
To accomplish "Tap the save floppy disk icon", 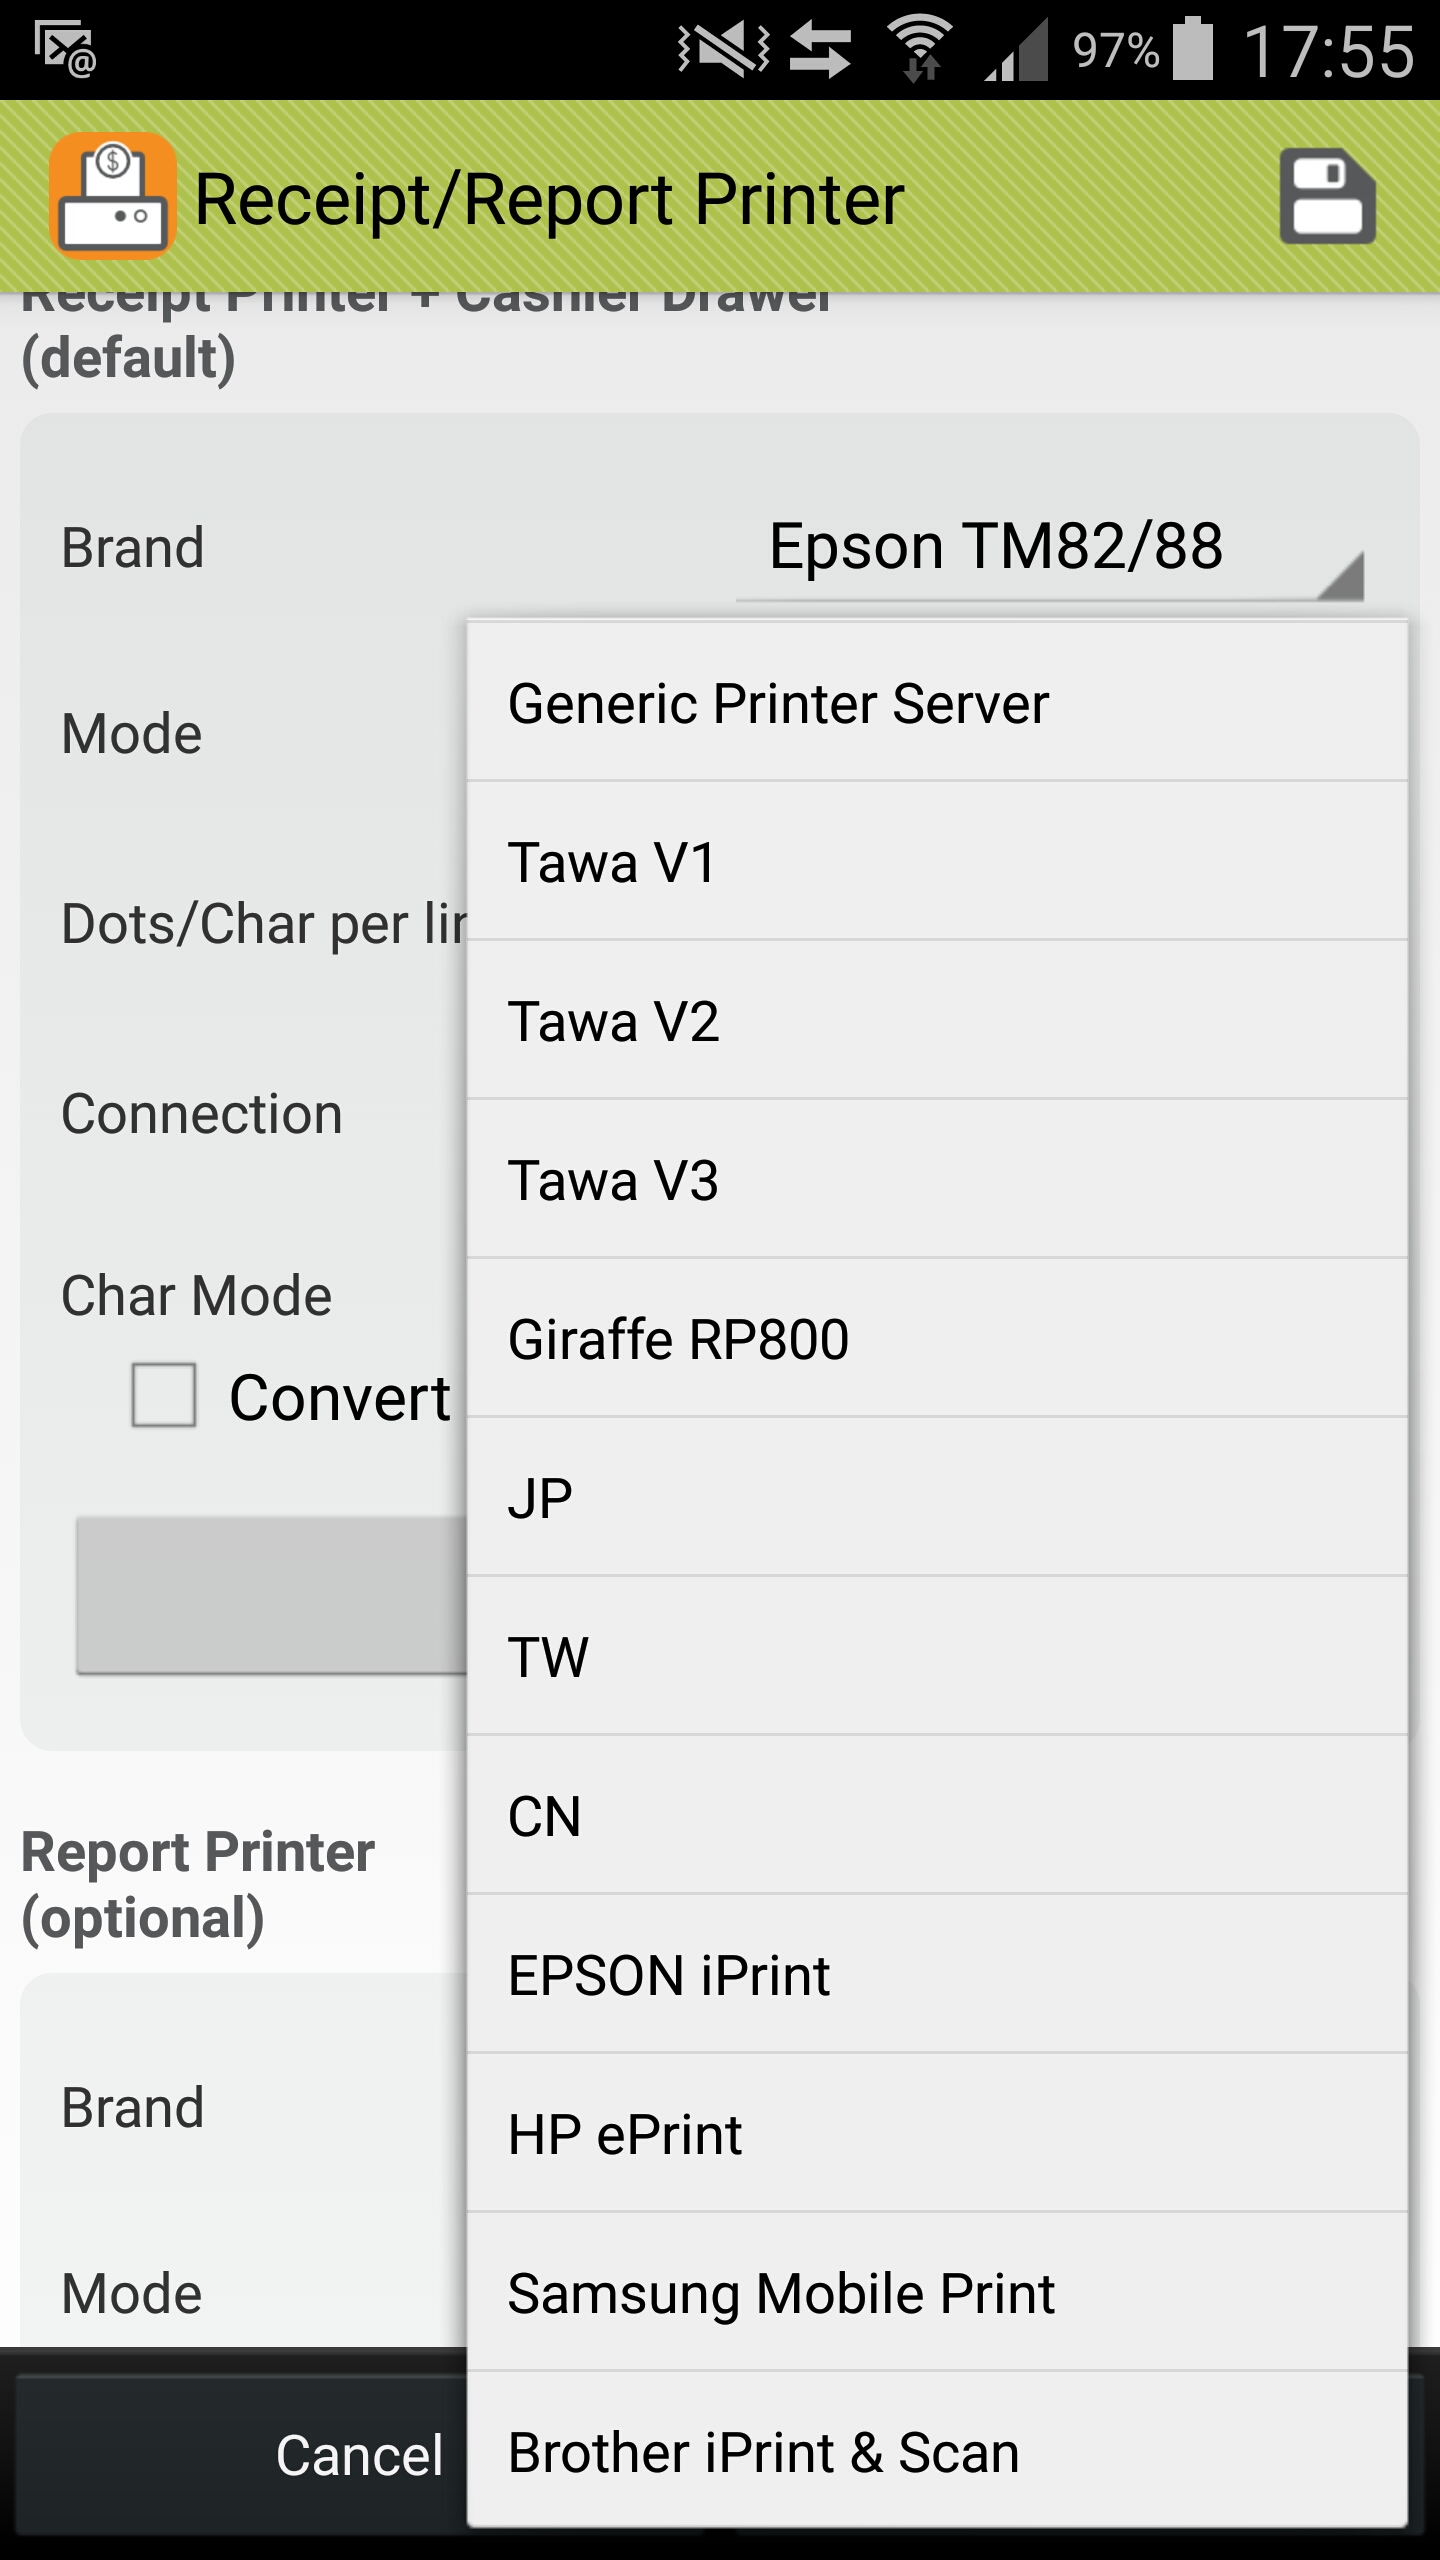I will point(1327,197).
